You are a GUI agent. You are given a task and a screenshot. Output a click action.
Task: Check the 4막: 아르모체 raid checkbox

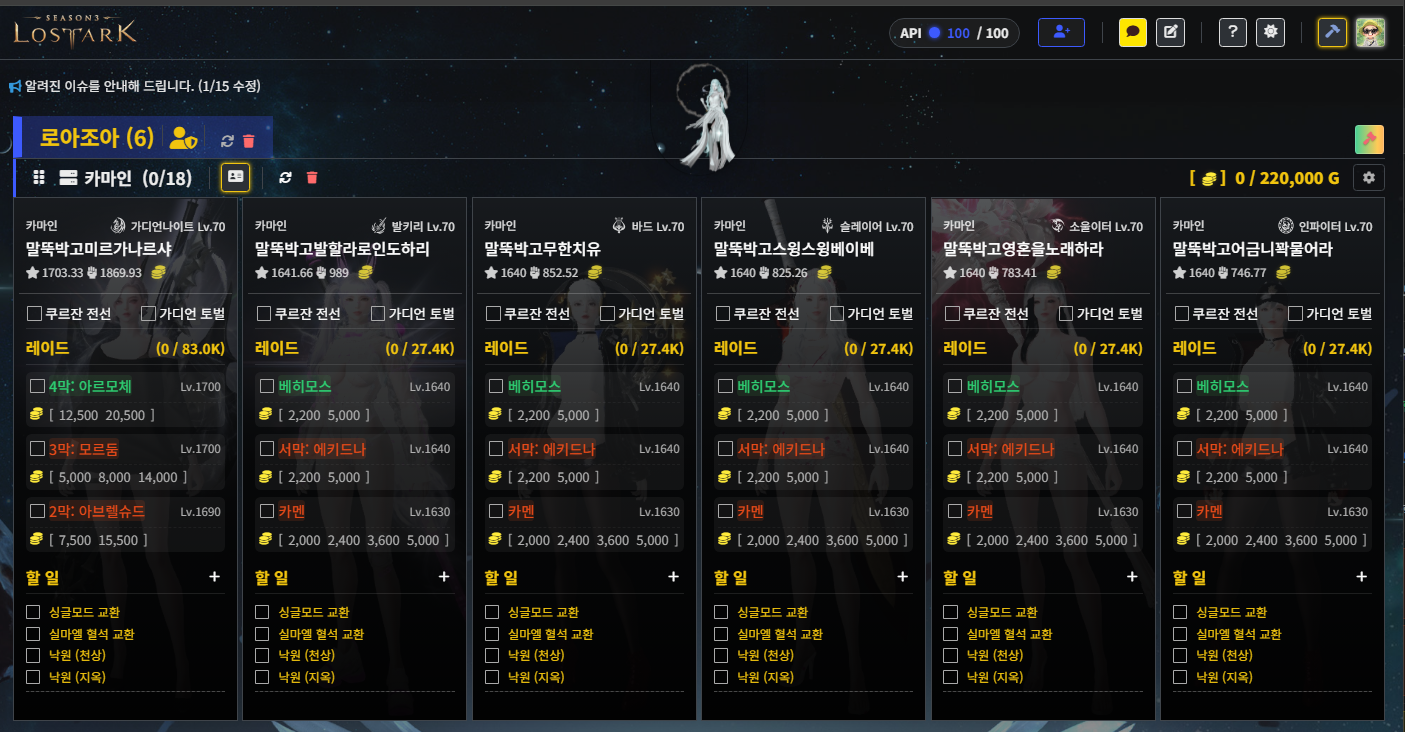[37, 386]
